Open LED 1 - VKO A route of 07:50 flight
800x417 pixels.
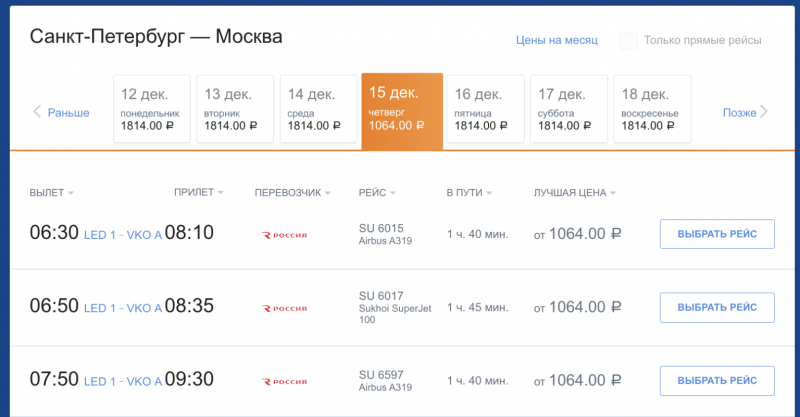pos(122,382)
